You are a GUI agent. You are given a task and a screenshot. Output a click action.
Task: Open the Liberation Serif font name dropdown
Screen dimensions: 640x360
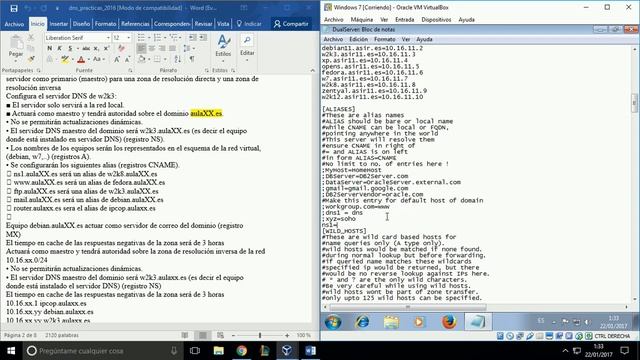108,38
